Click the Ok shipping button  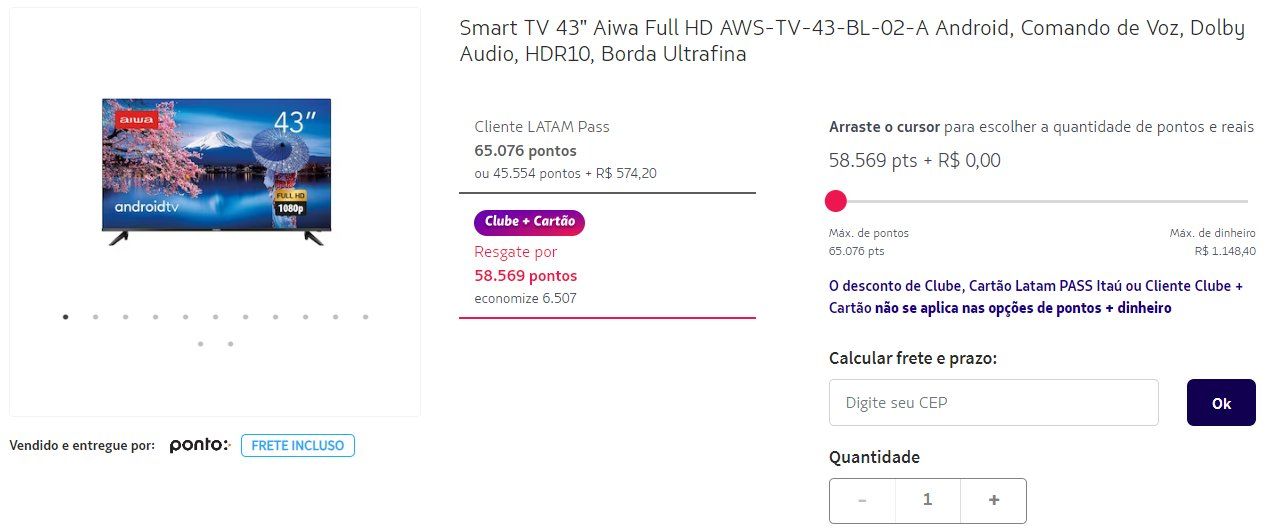1221,403
